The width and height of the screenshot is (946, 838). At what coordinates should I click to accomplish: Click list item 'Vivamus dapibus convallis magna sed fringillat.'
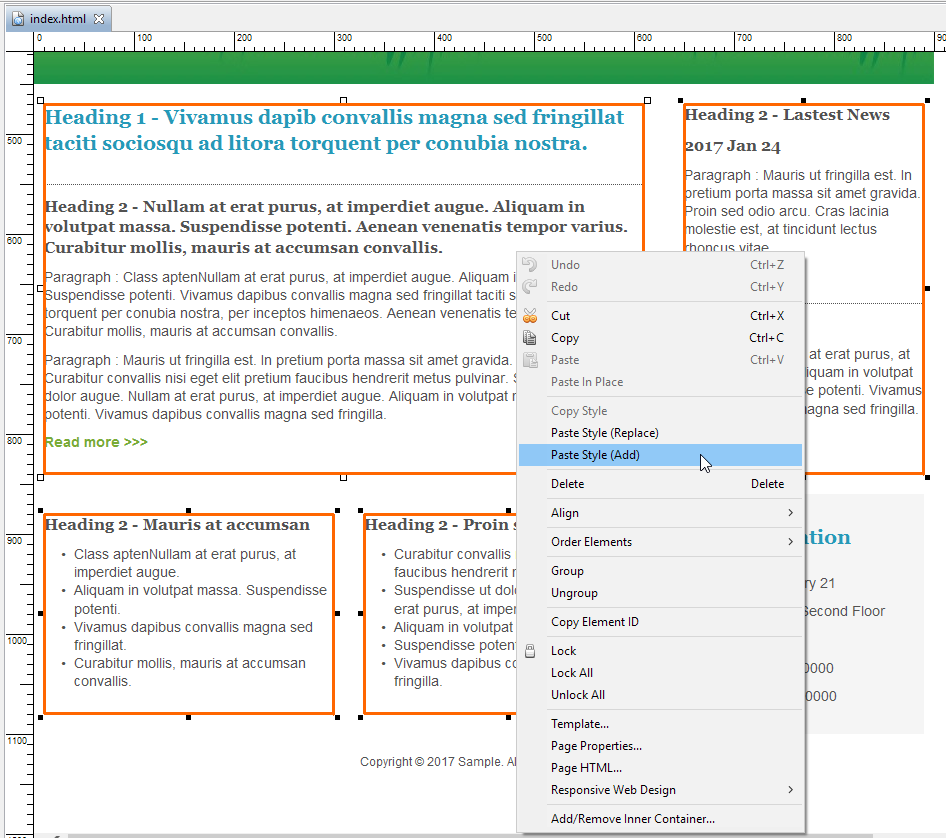tap(193, 636)
